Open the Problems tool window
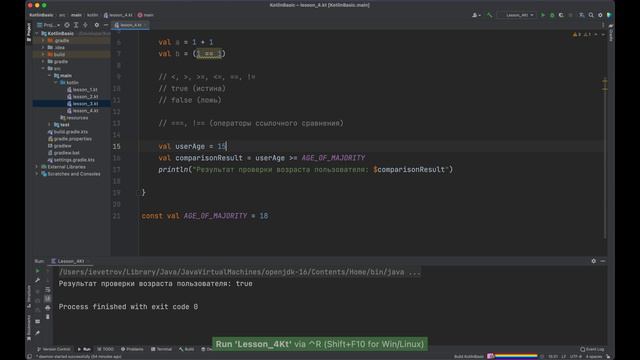Viewport: 640px width, 360px height. (x=132, y=349)
